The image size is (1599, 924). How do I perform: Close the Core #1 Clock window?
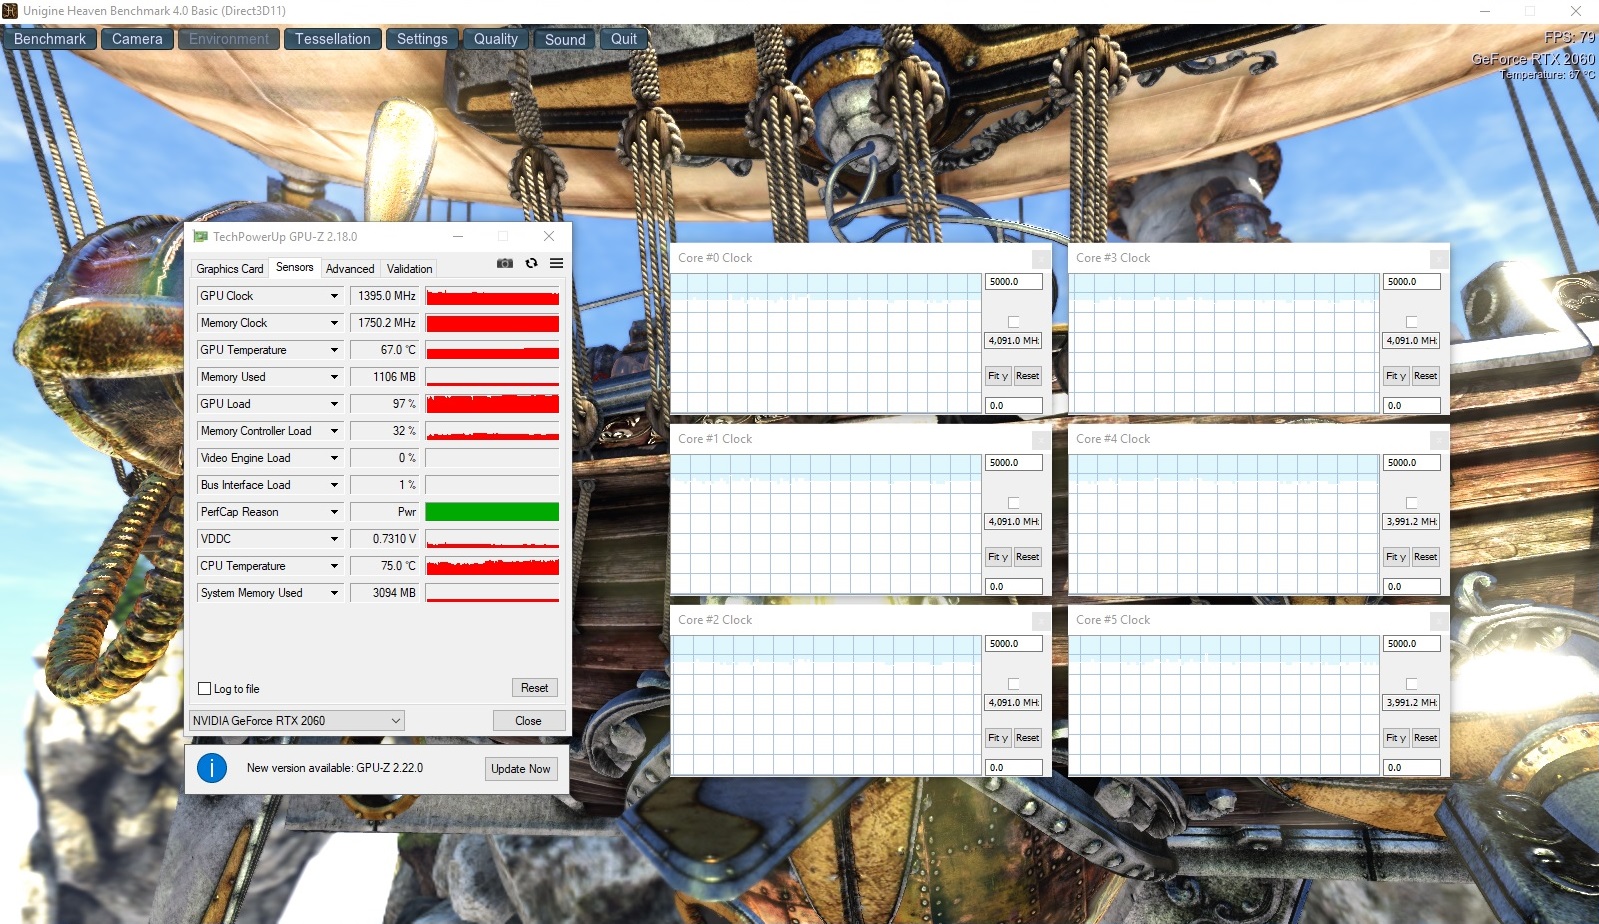[x=1040, y=439]
